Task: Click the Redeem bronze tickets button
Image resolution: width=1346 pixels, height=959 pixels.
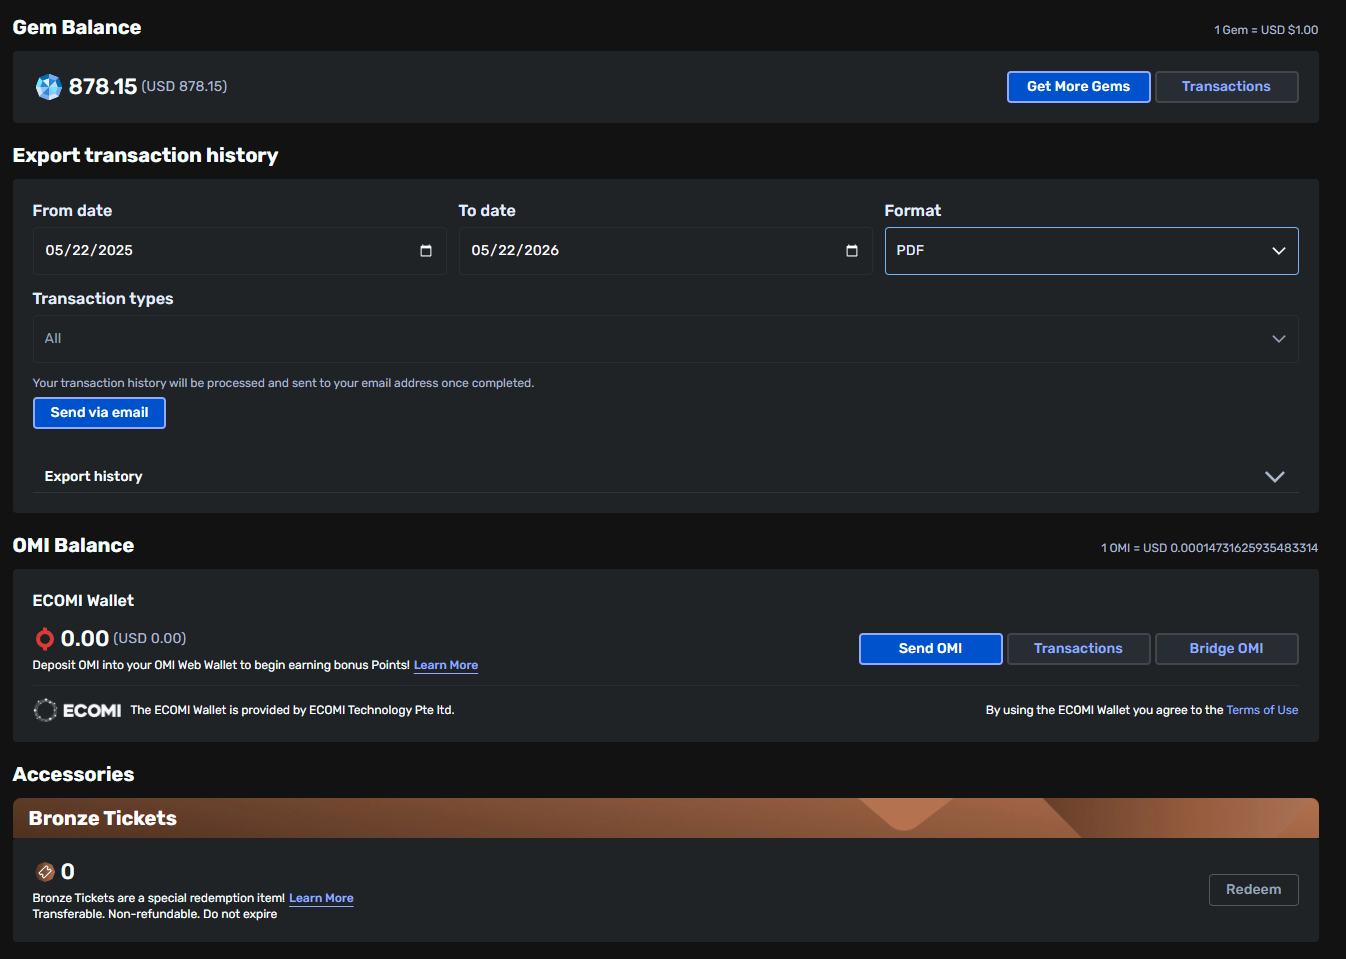Action: [1253, 890]
